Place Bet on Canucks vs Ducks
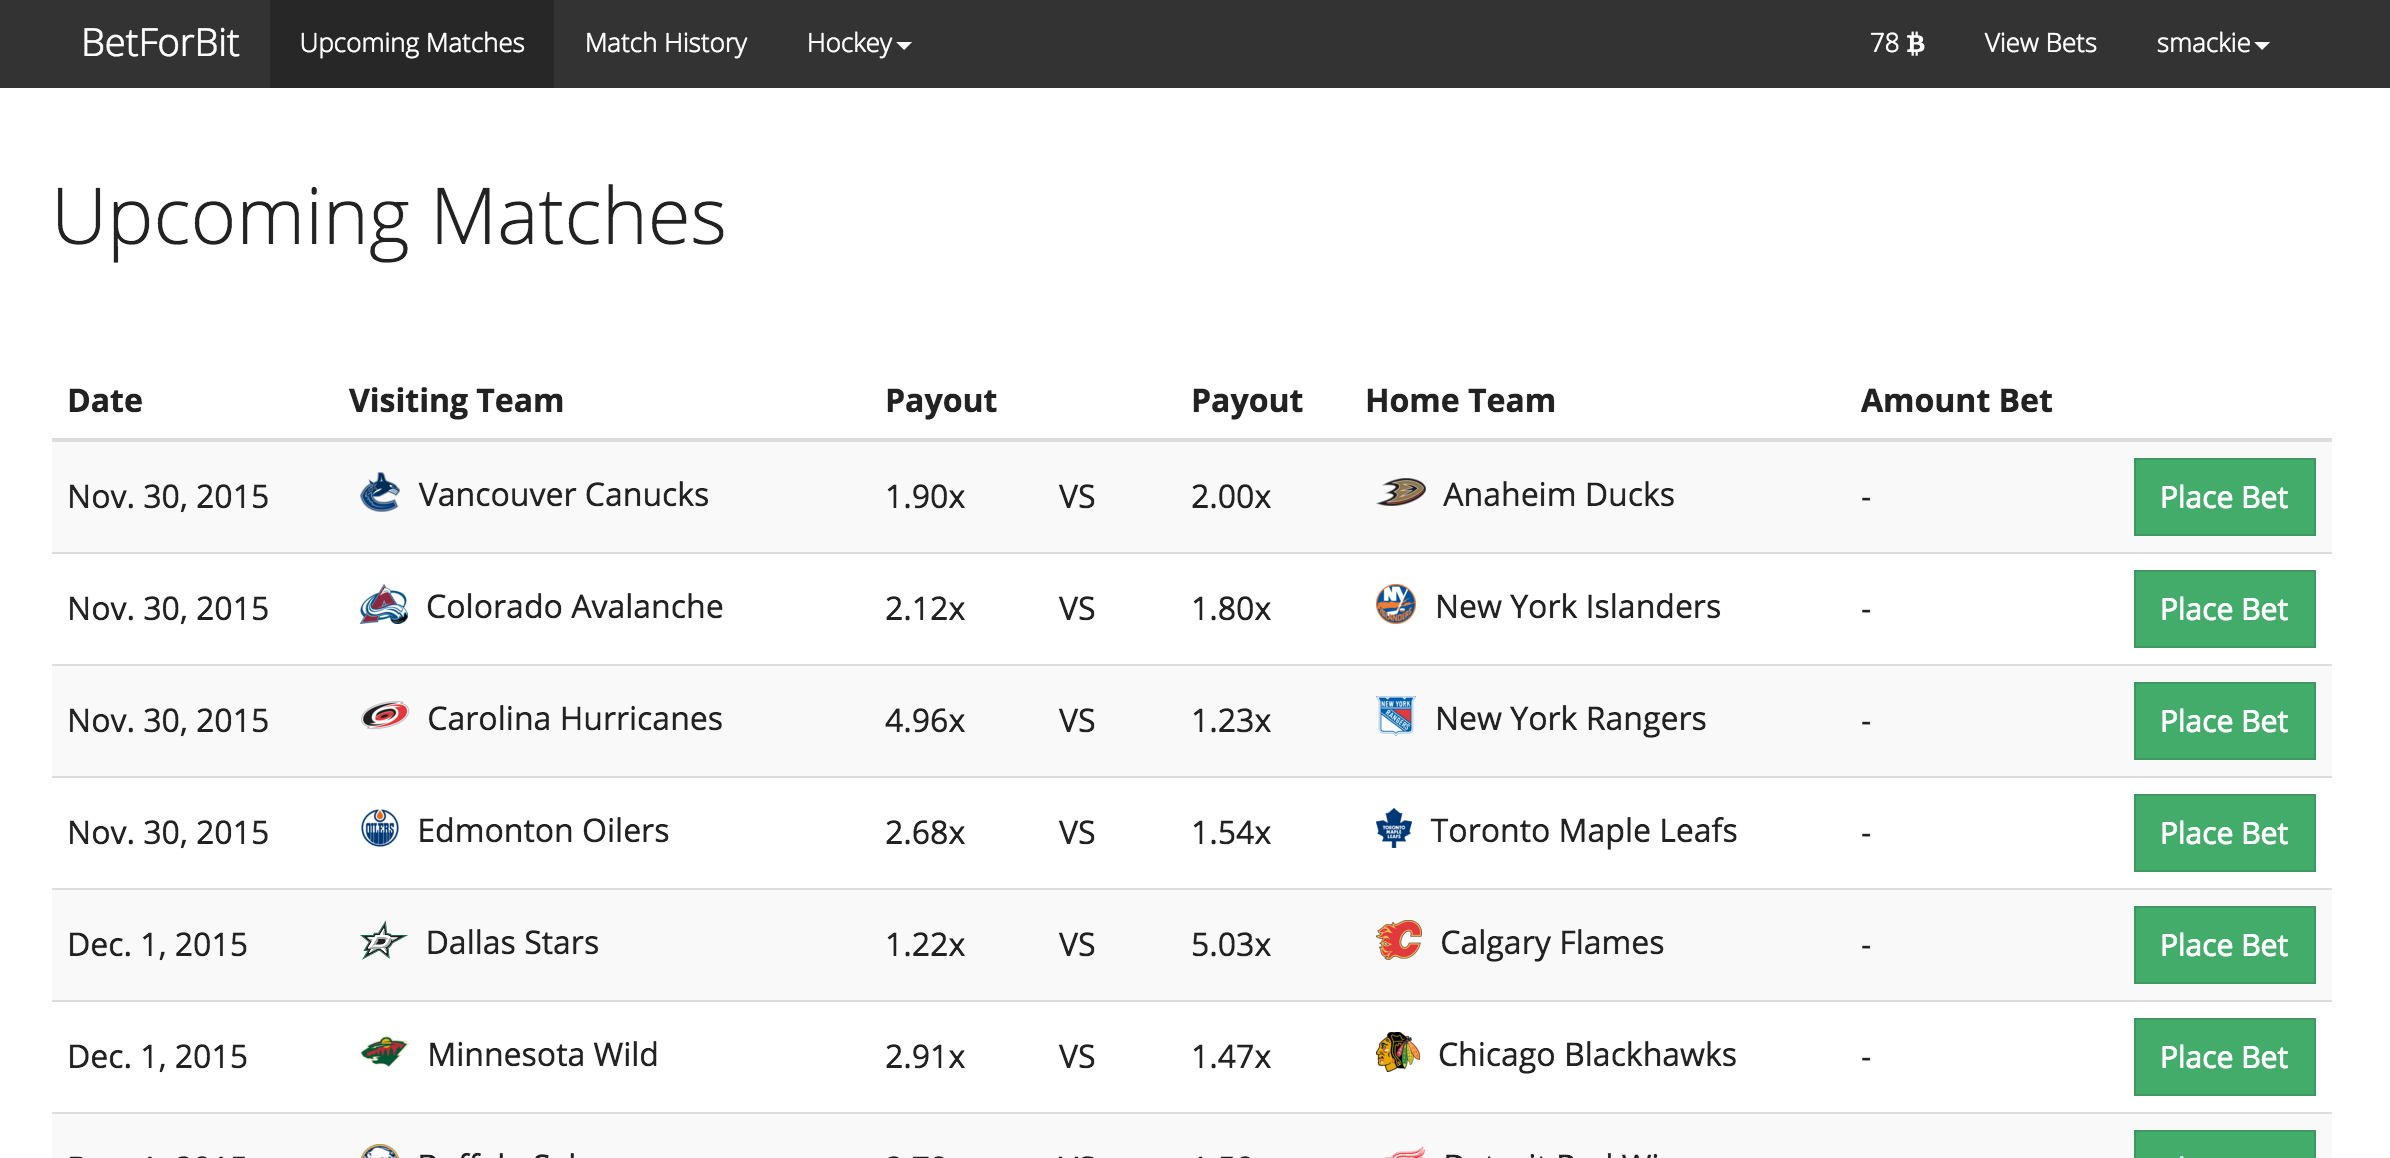 point(2223,497)
